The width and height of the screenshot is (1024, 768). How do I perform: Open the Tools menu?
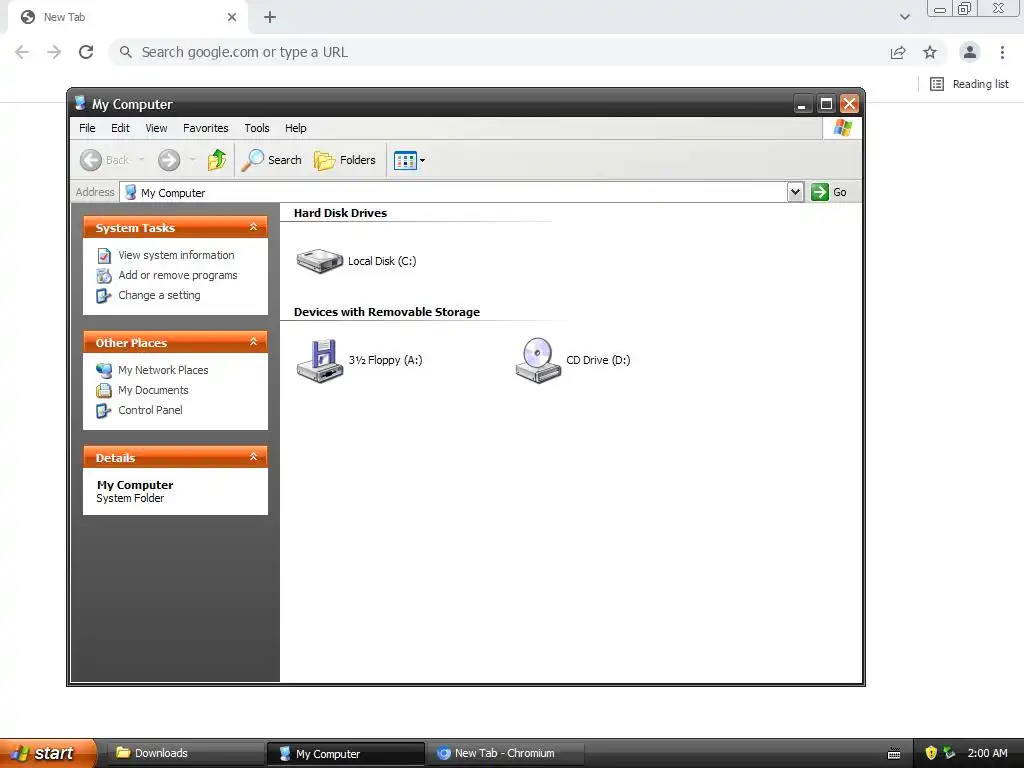[x=257, y=128]
